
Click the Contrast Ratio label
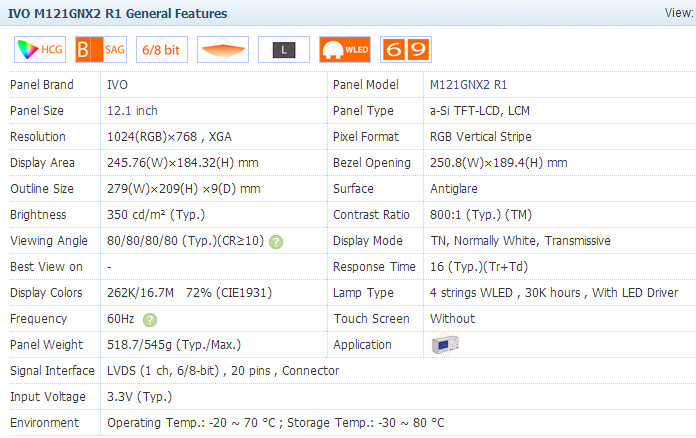[371, 215]
